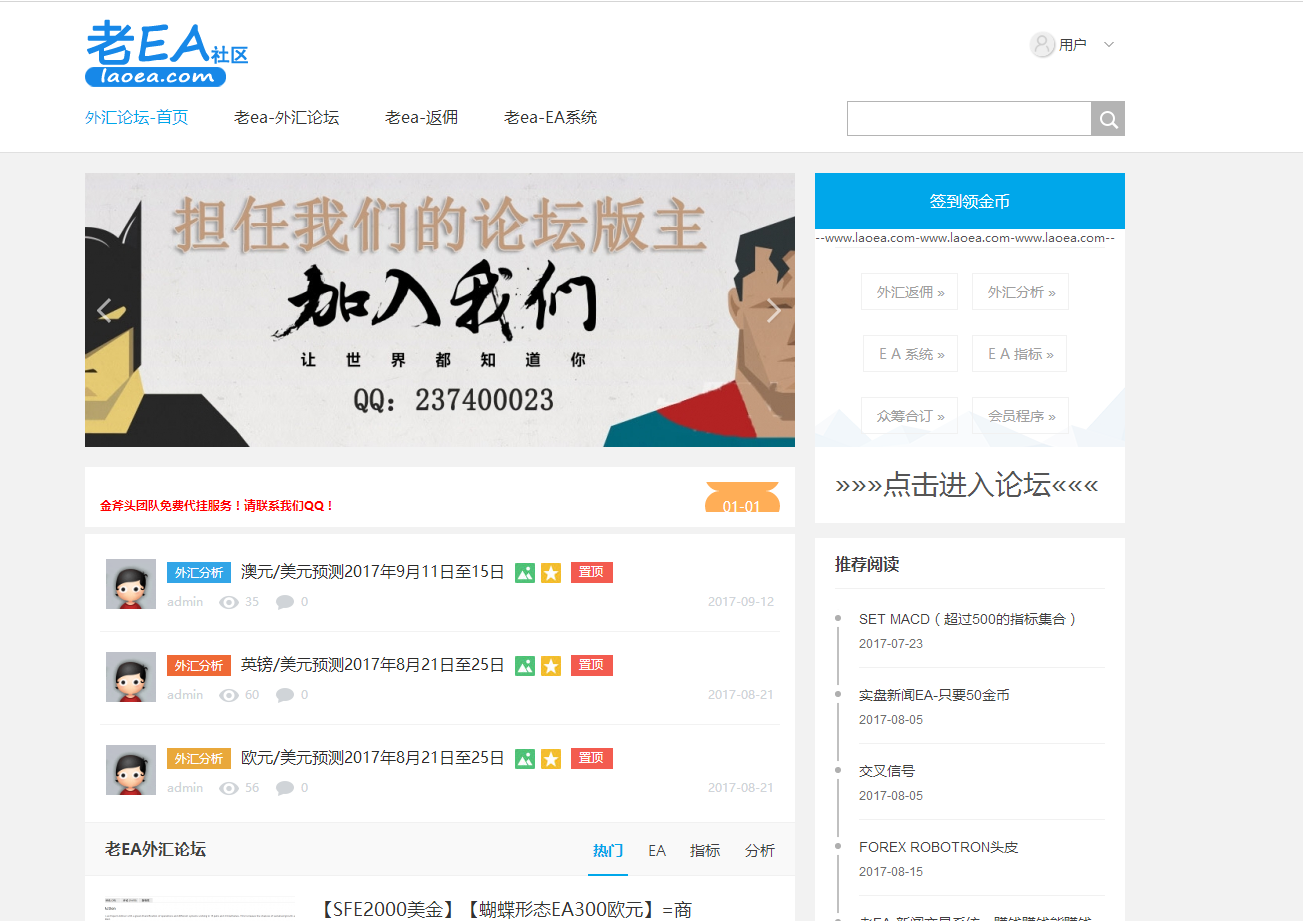Image resolution: width=1303 pixels, height=921 pixels.
Task: Click the 老EA外汇论坛 section heading
Action: click(x=155, y=849)
